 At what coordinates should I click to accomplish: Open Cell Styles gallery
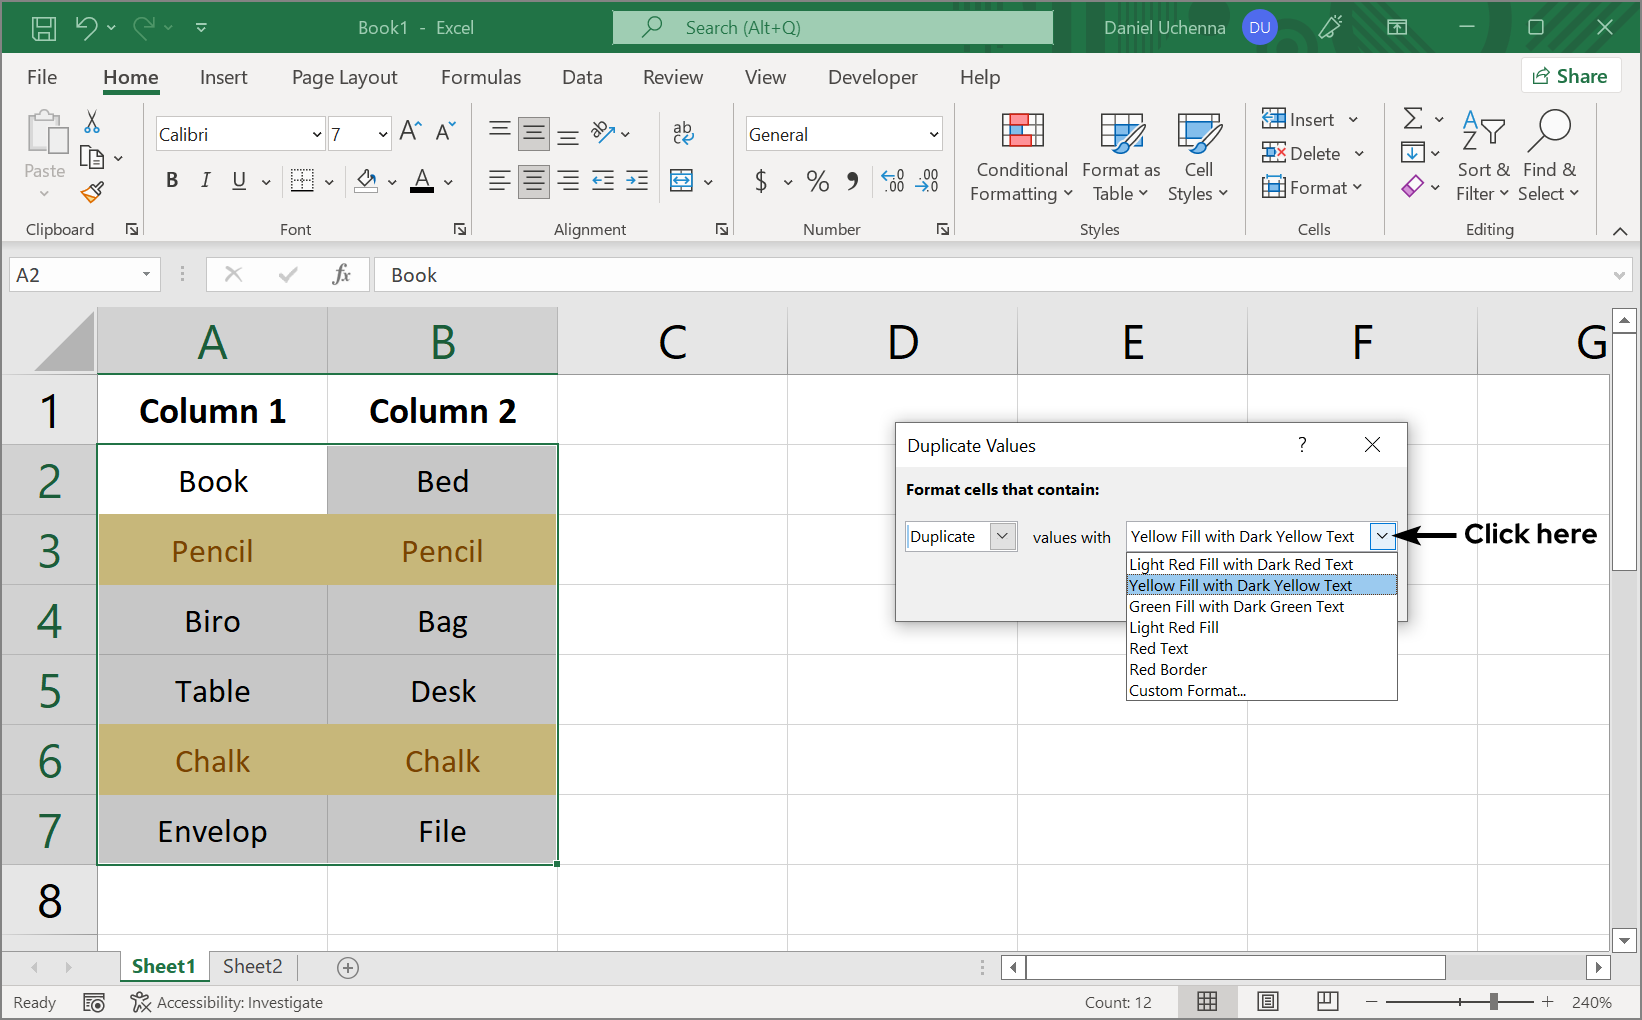(x=1198, y=157)
